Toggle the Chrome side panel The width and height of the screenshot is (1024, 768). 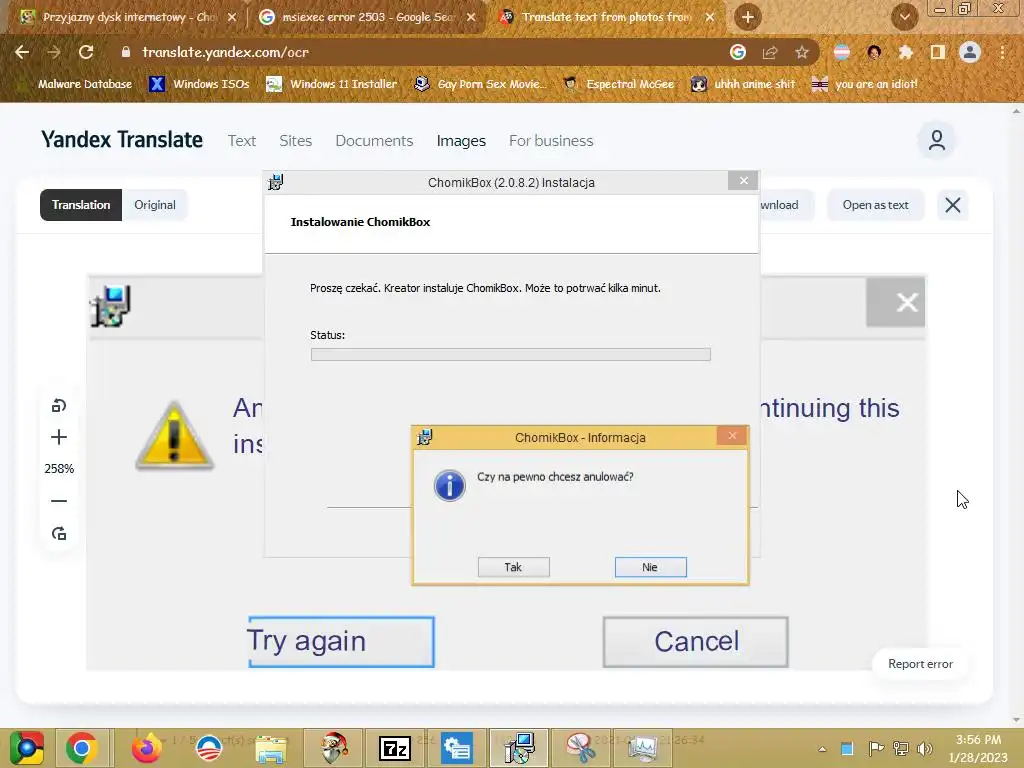click(x=938, y=52)
